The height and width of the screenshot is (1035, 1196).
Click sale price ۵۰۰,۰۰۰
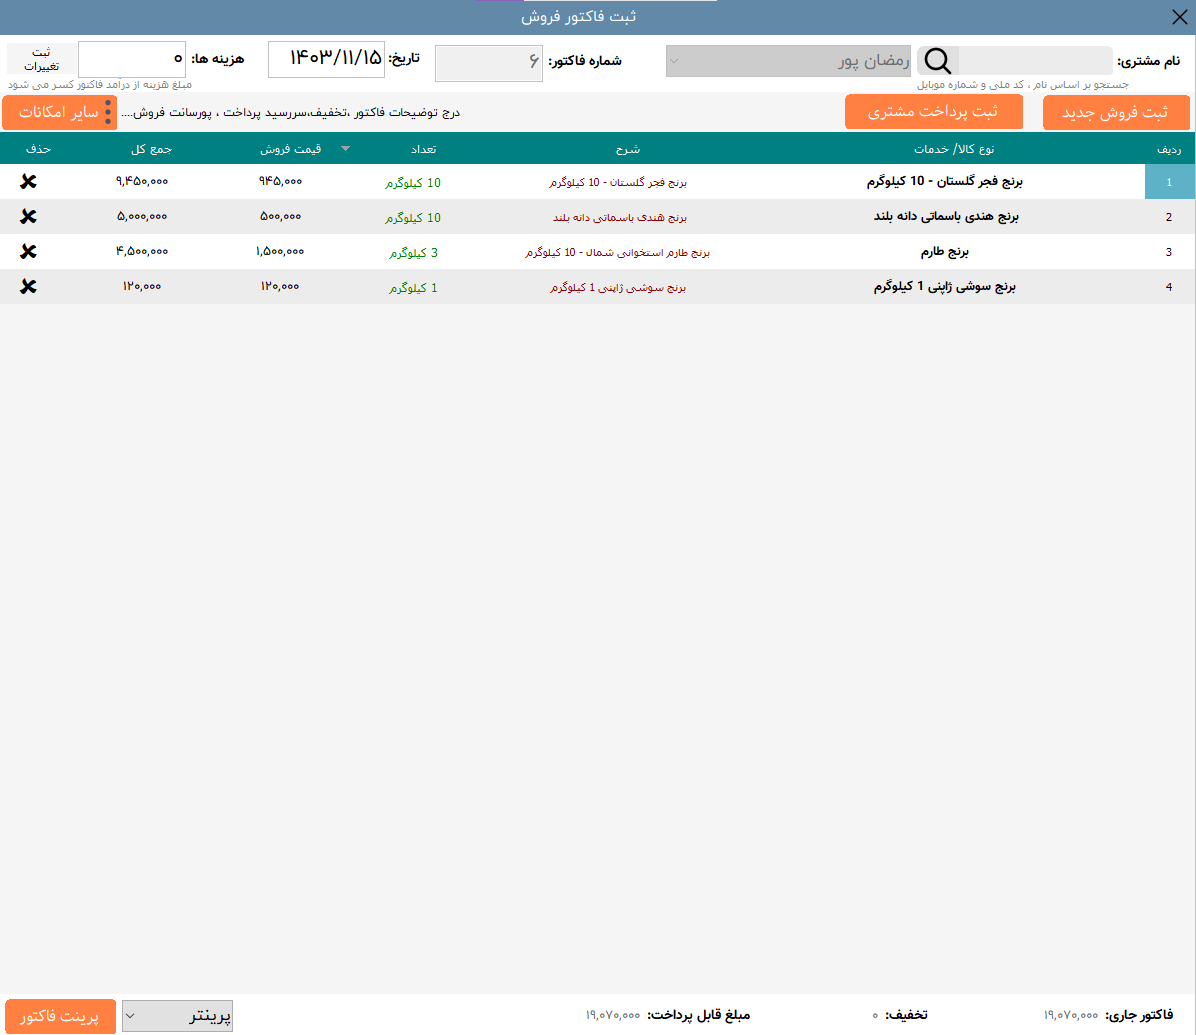pyautogui.click(x=281, y=217)
